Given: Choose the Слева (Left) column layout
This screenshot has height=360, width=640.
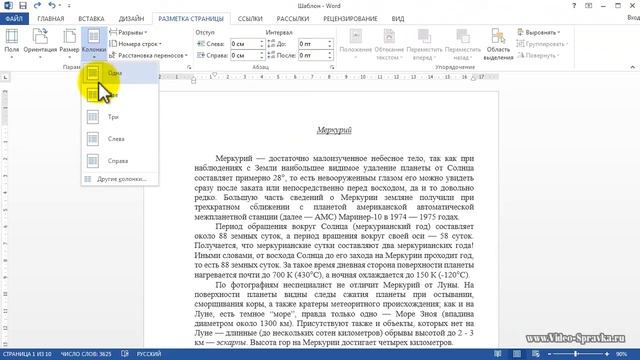Looking at the screenshot, I should 120,139.
